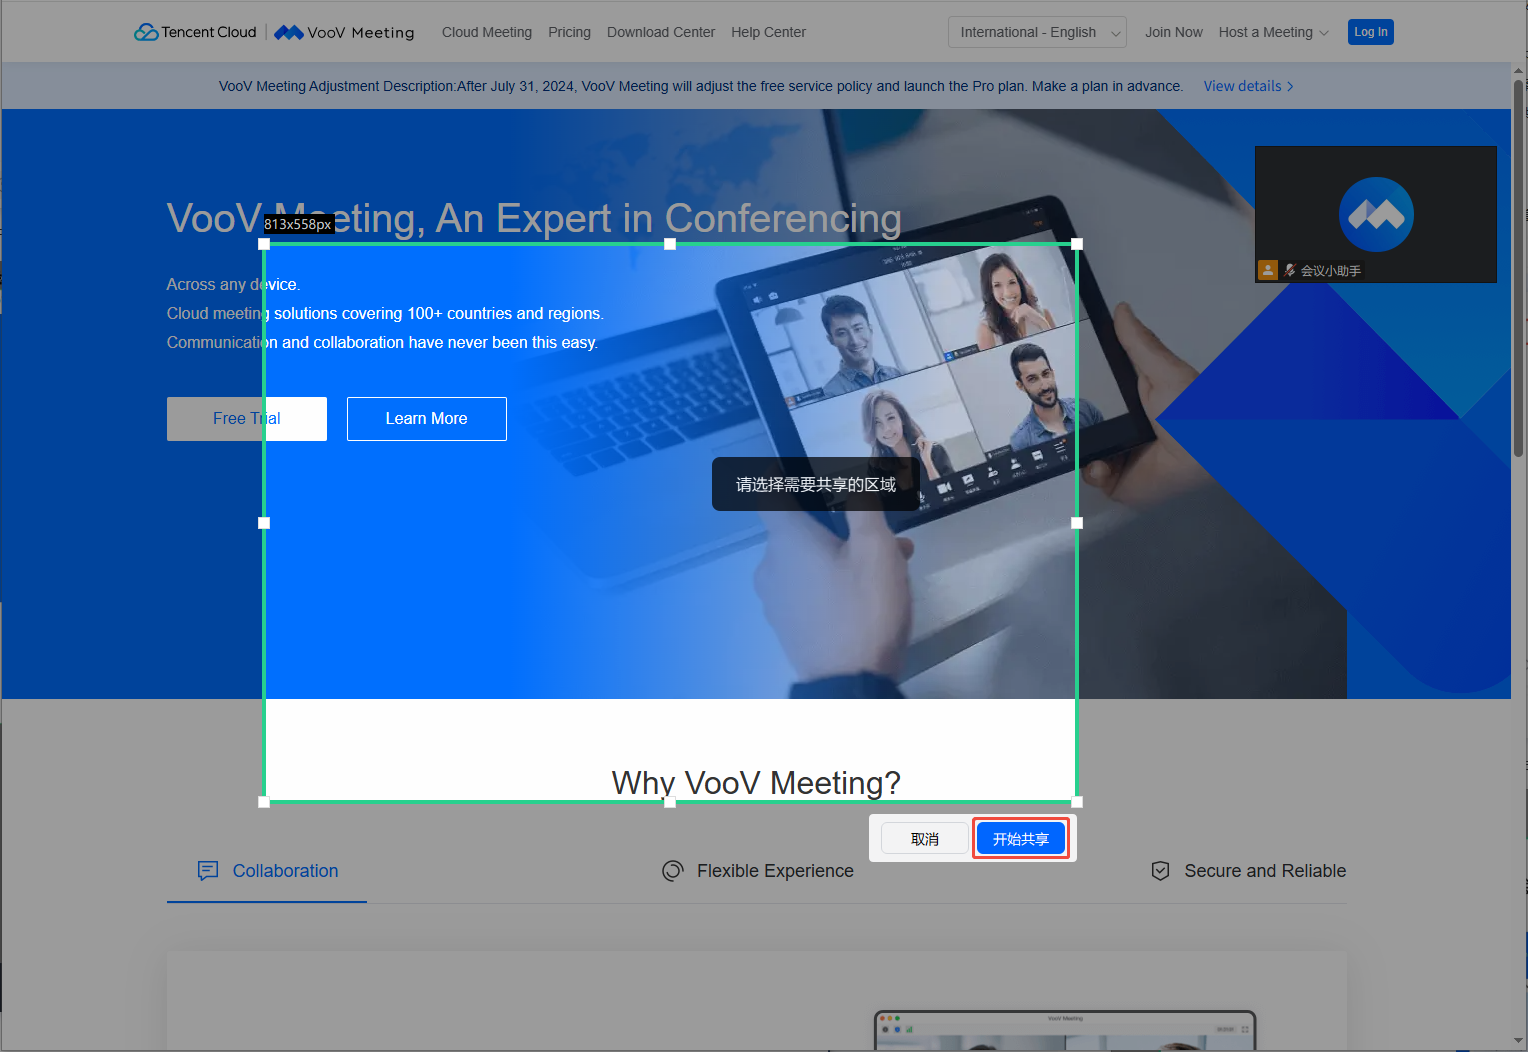The height and width of the screenshot is (1052, 1528).
Task: Click the VooV Meeting adjustment announcement text
Action: (x=701, y=86)
